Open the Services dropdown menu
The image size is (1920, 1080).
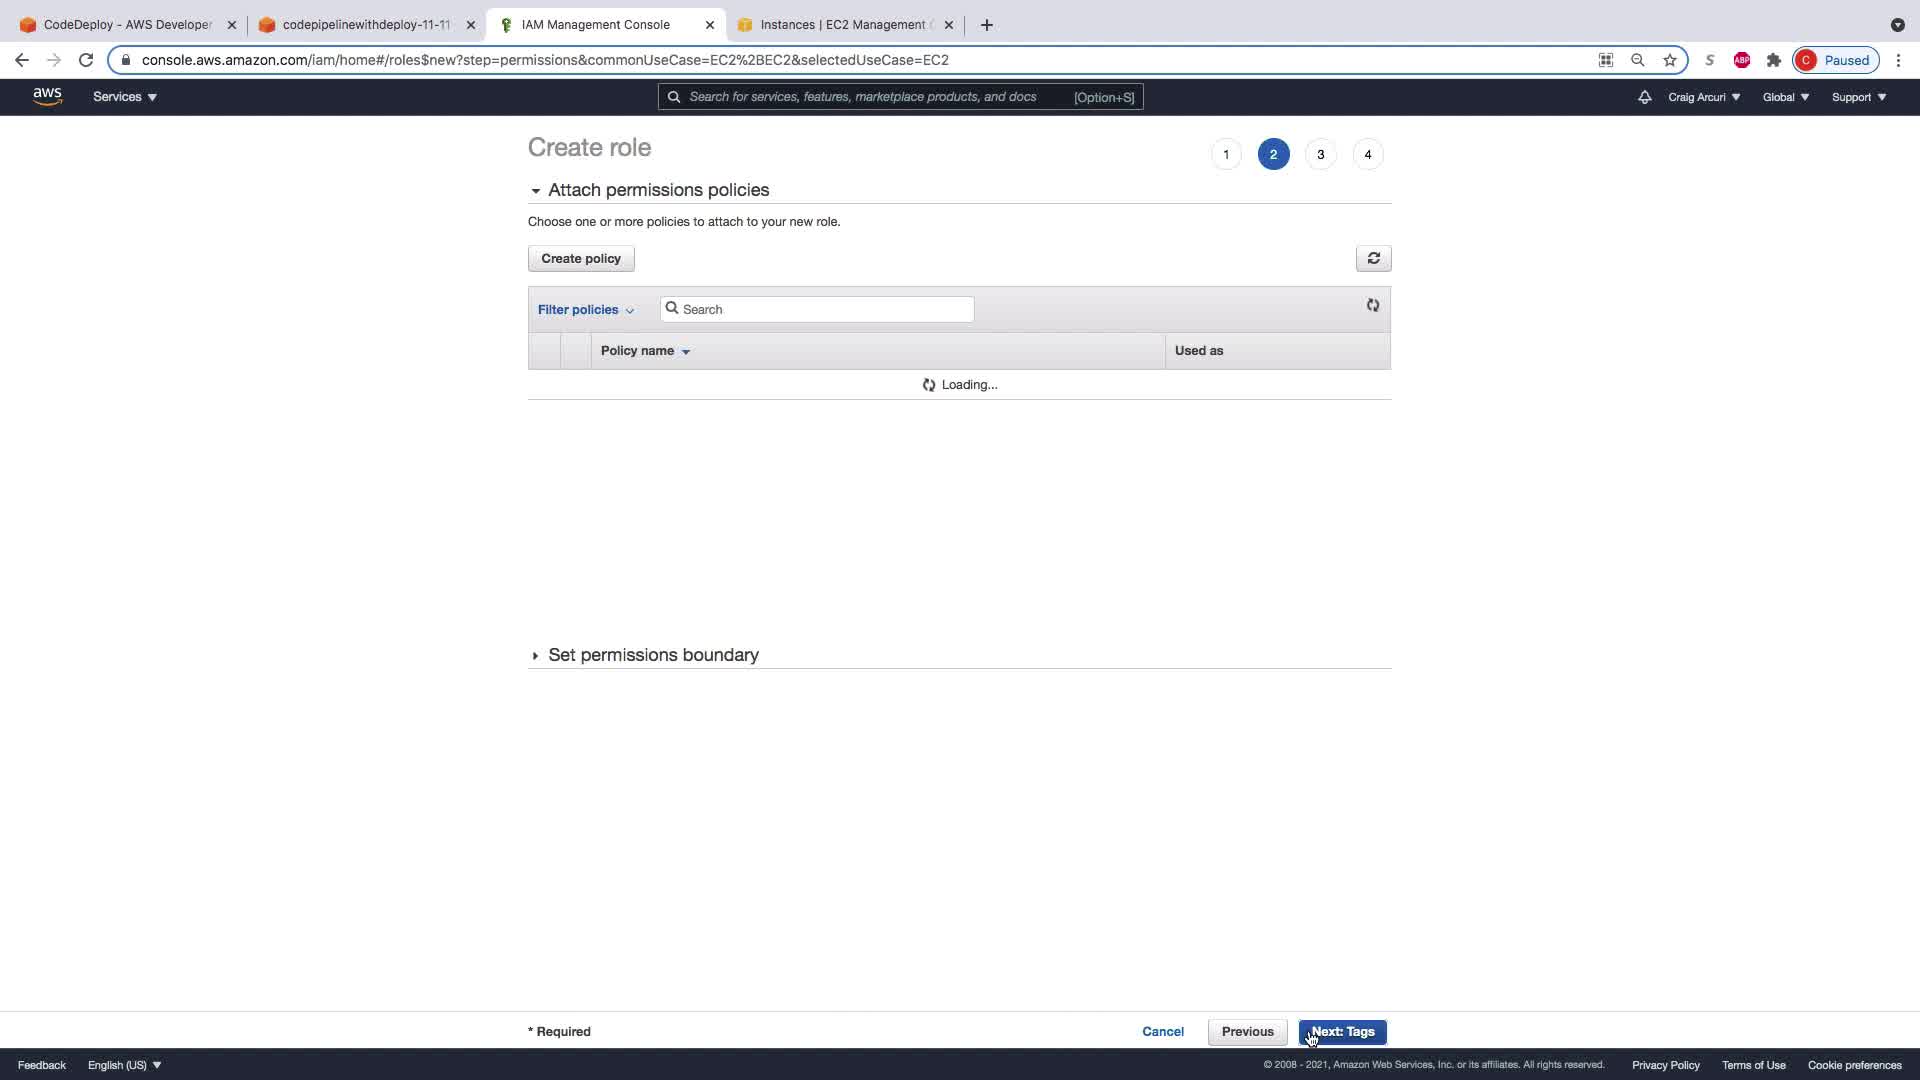pyautogui.click(x=124, y=97)
